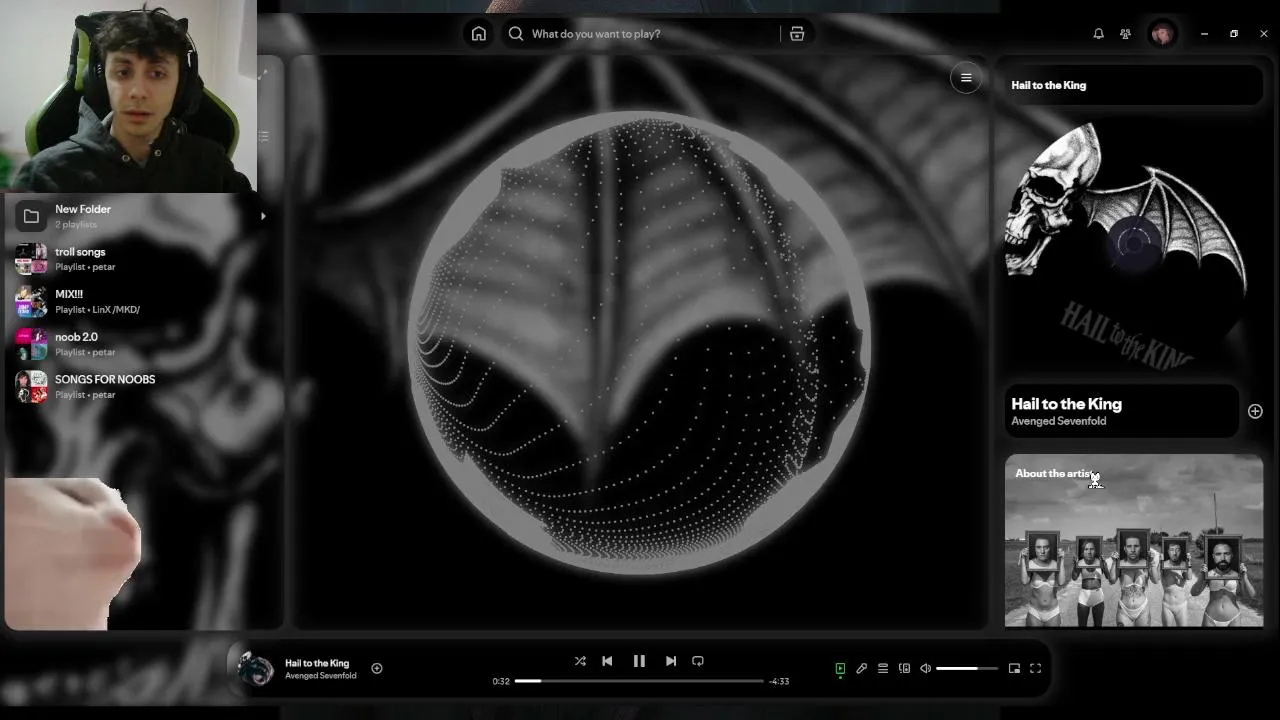Open the notifications bell
Viewport: 1280px width, 720px height.
[1098, 34]
